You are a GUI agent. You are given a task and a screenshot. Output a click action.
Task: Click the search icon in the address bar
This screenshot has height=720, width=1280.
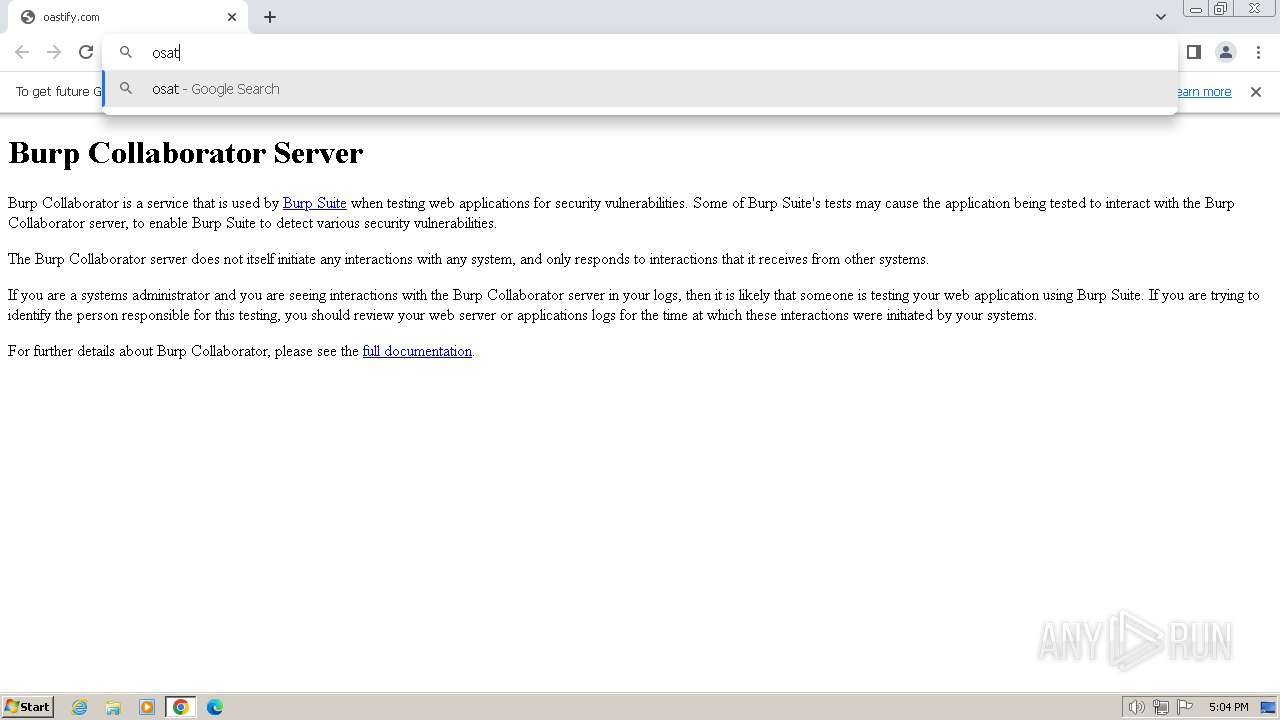click(126, 52)
